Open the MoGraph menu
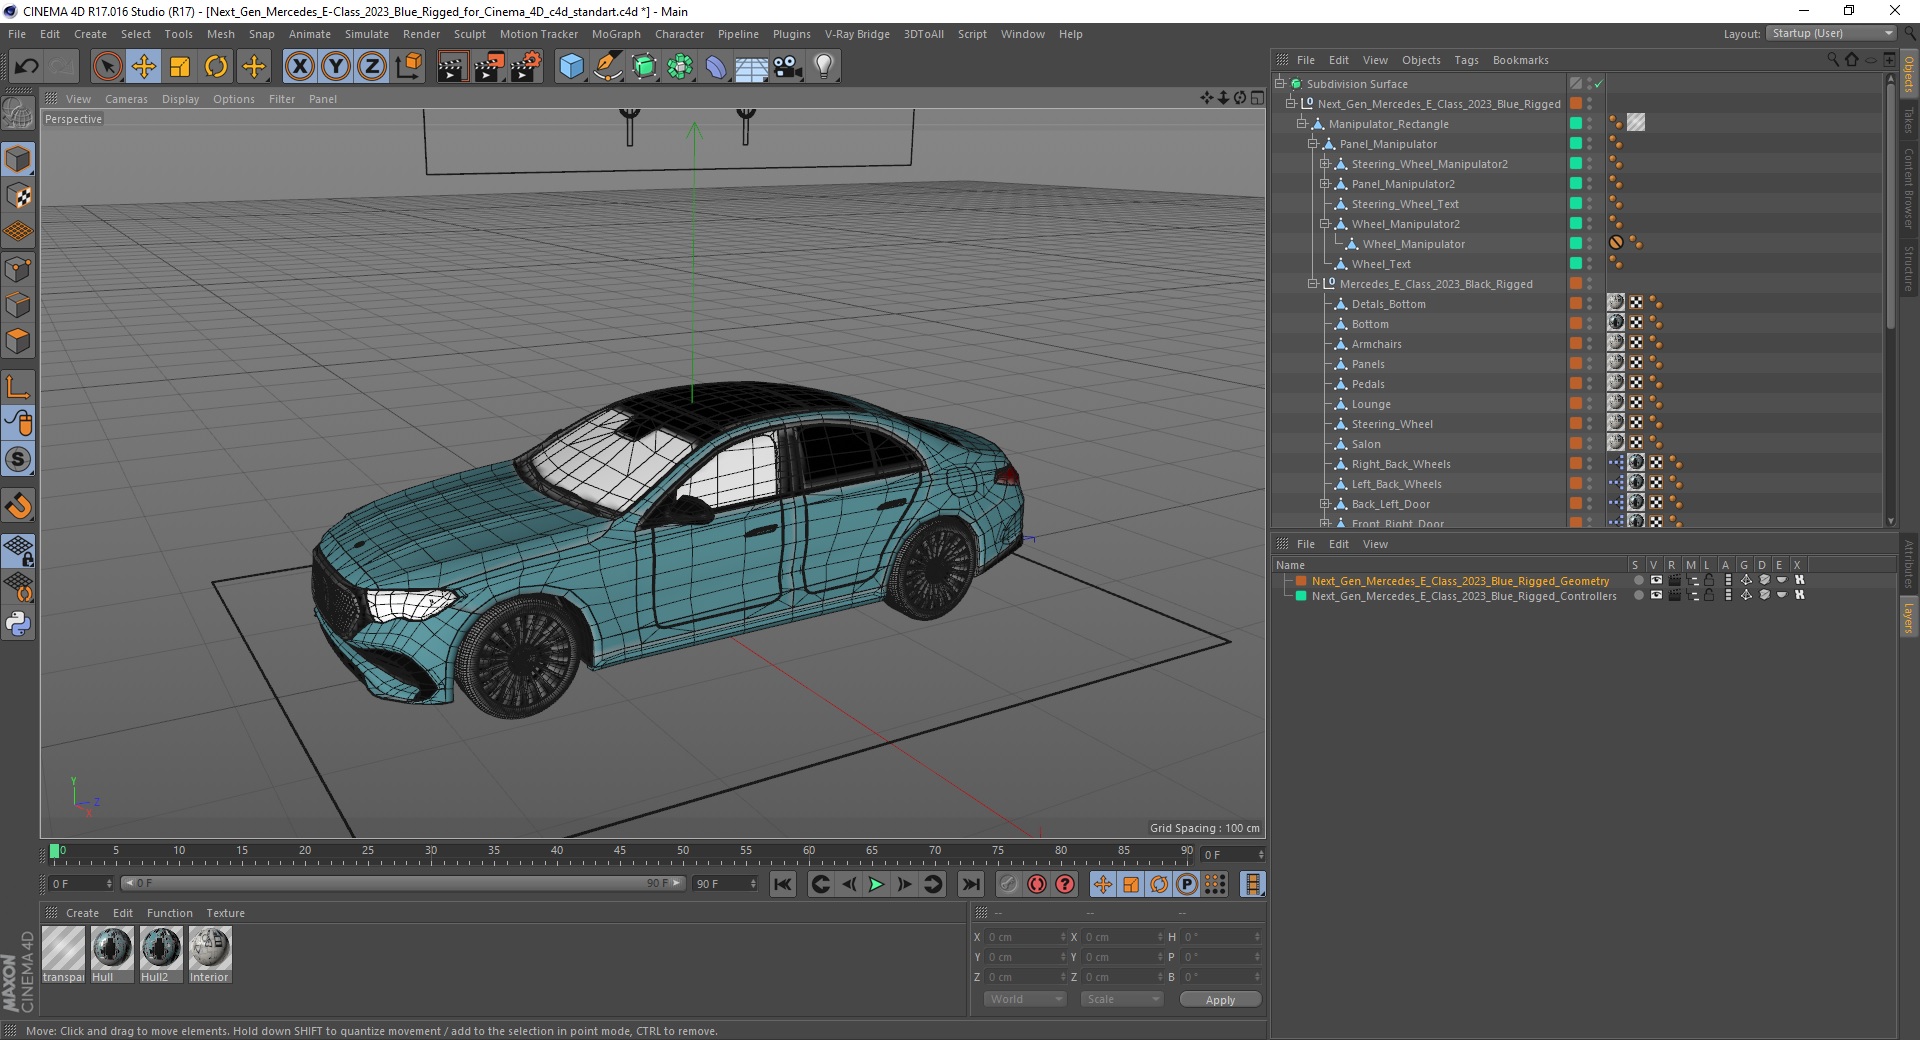 coord(616,34)
